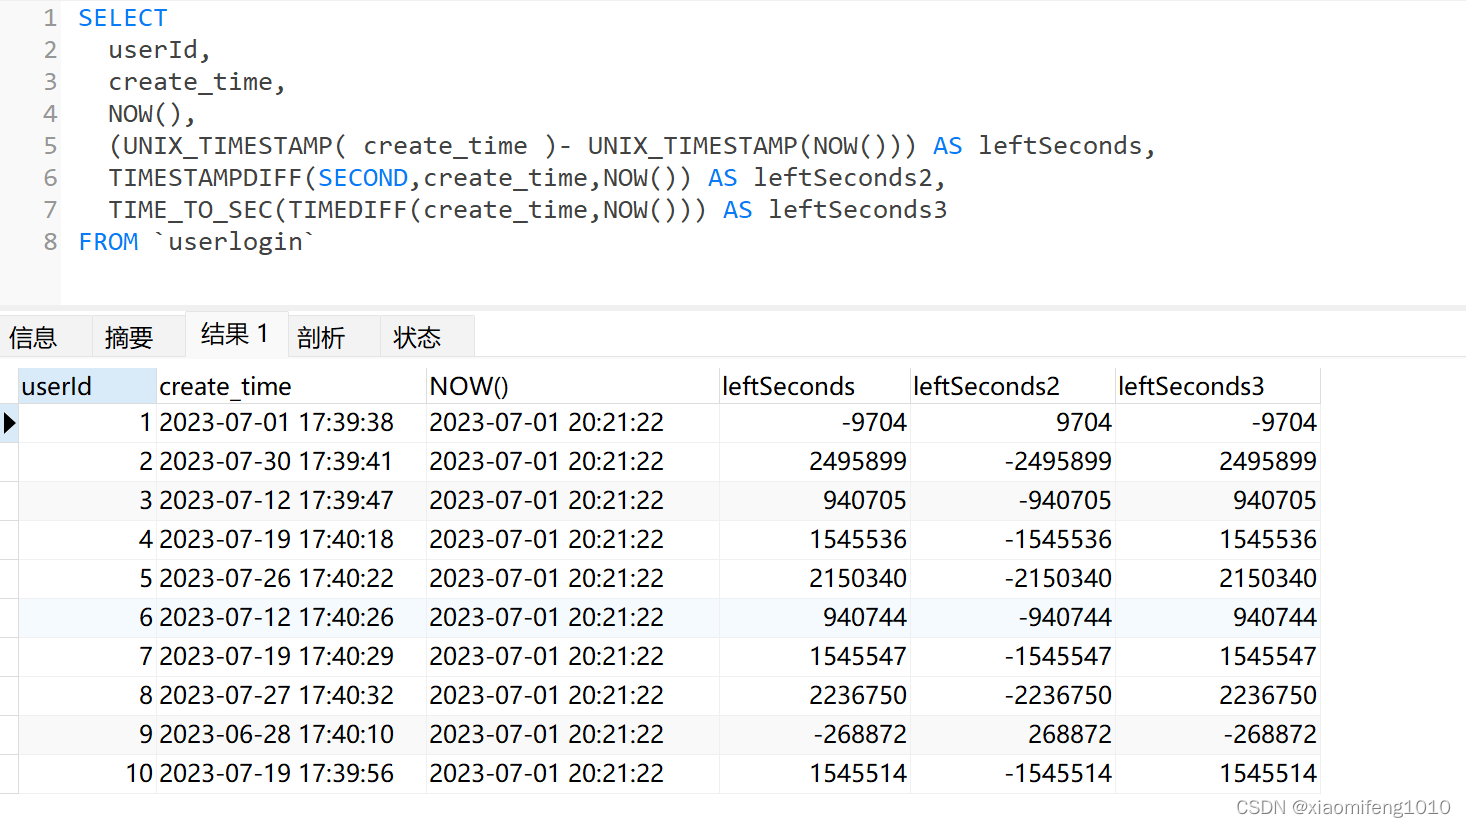
Task: Click the leftSeconds3 column header
Action: click(1218, 386)
